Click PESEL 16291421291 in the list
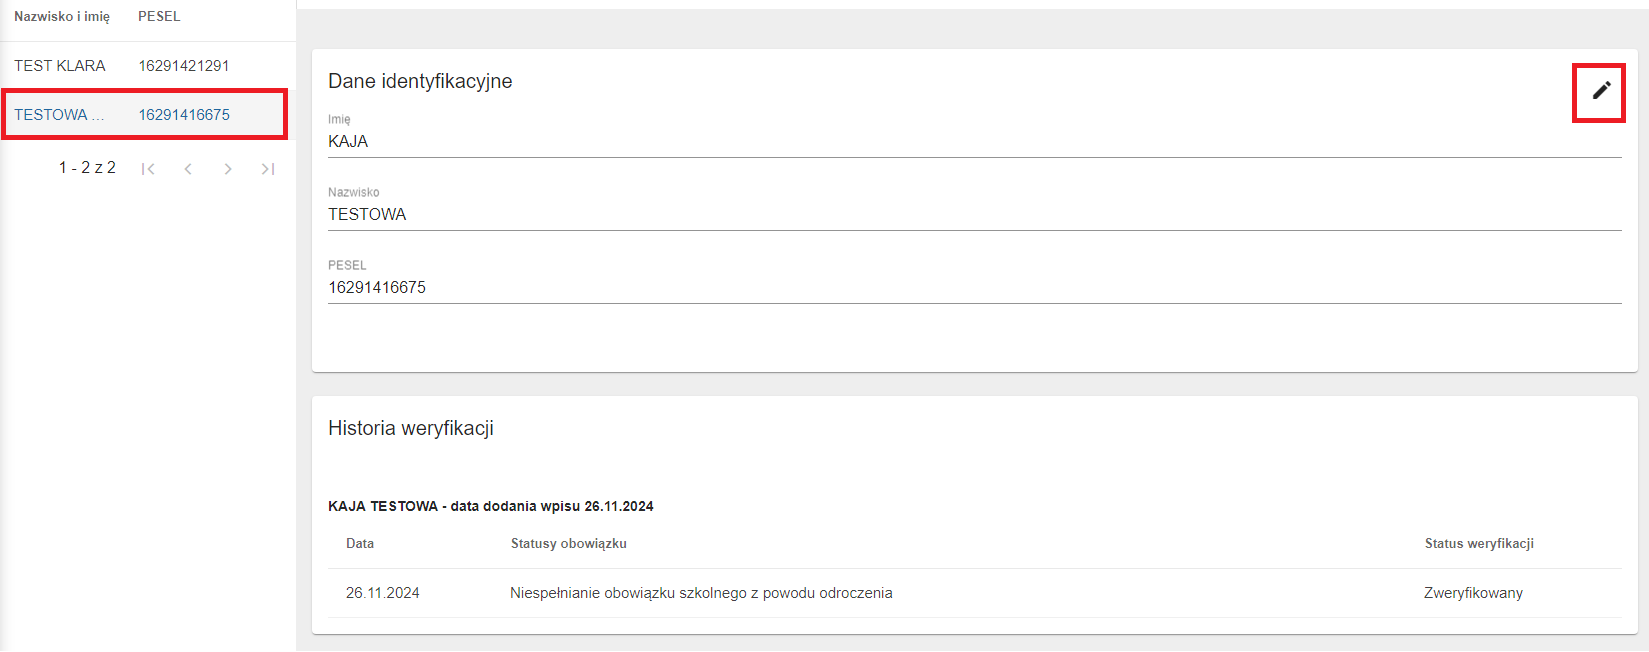The image size is (1649, 652). tap(184, 66)
